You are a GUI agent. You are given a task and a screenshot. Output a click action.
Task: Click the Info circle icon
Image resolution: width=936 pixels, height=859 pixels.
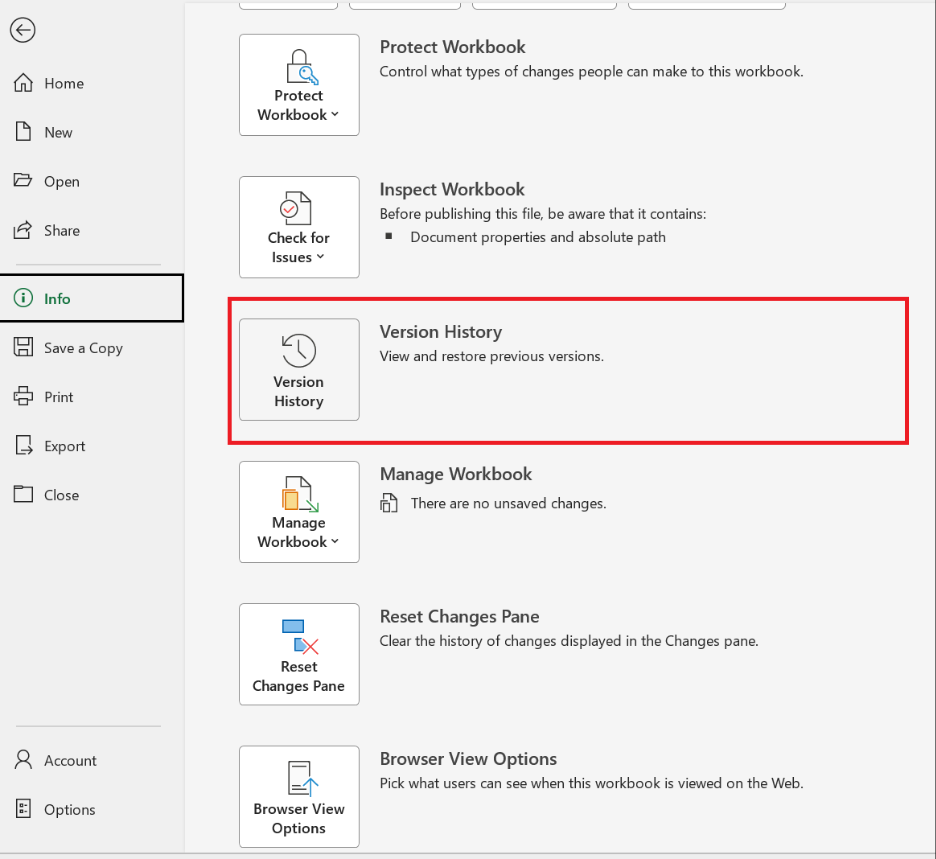click(23, 298)
